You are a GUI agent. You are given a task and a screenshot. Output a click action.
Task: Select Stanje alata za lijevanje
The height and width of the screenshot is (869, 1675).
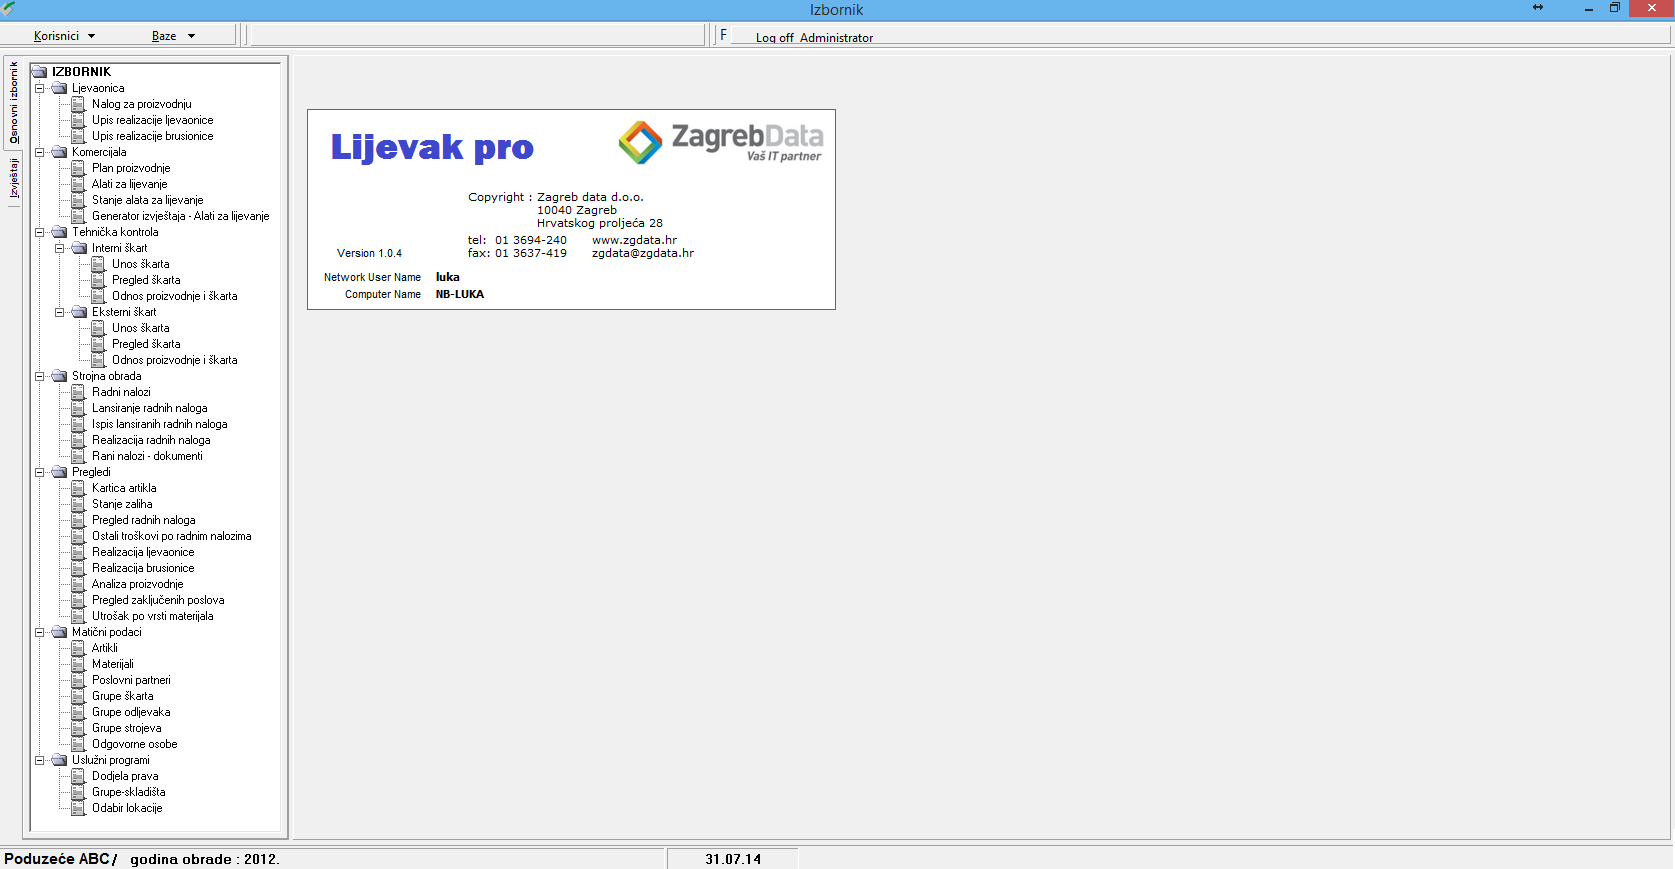click(147, 200)
